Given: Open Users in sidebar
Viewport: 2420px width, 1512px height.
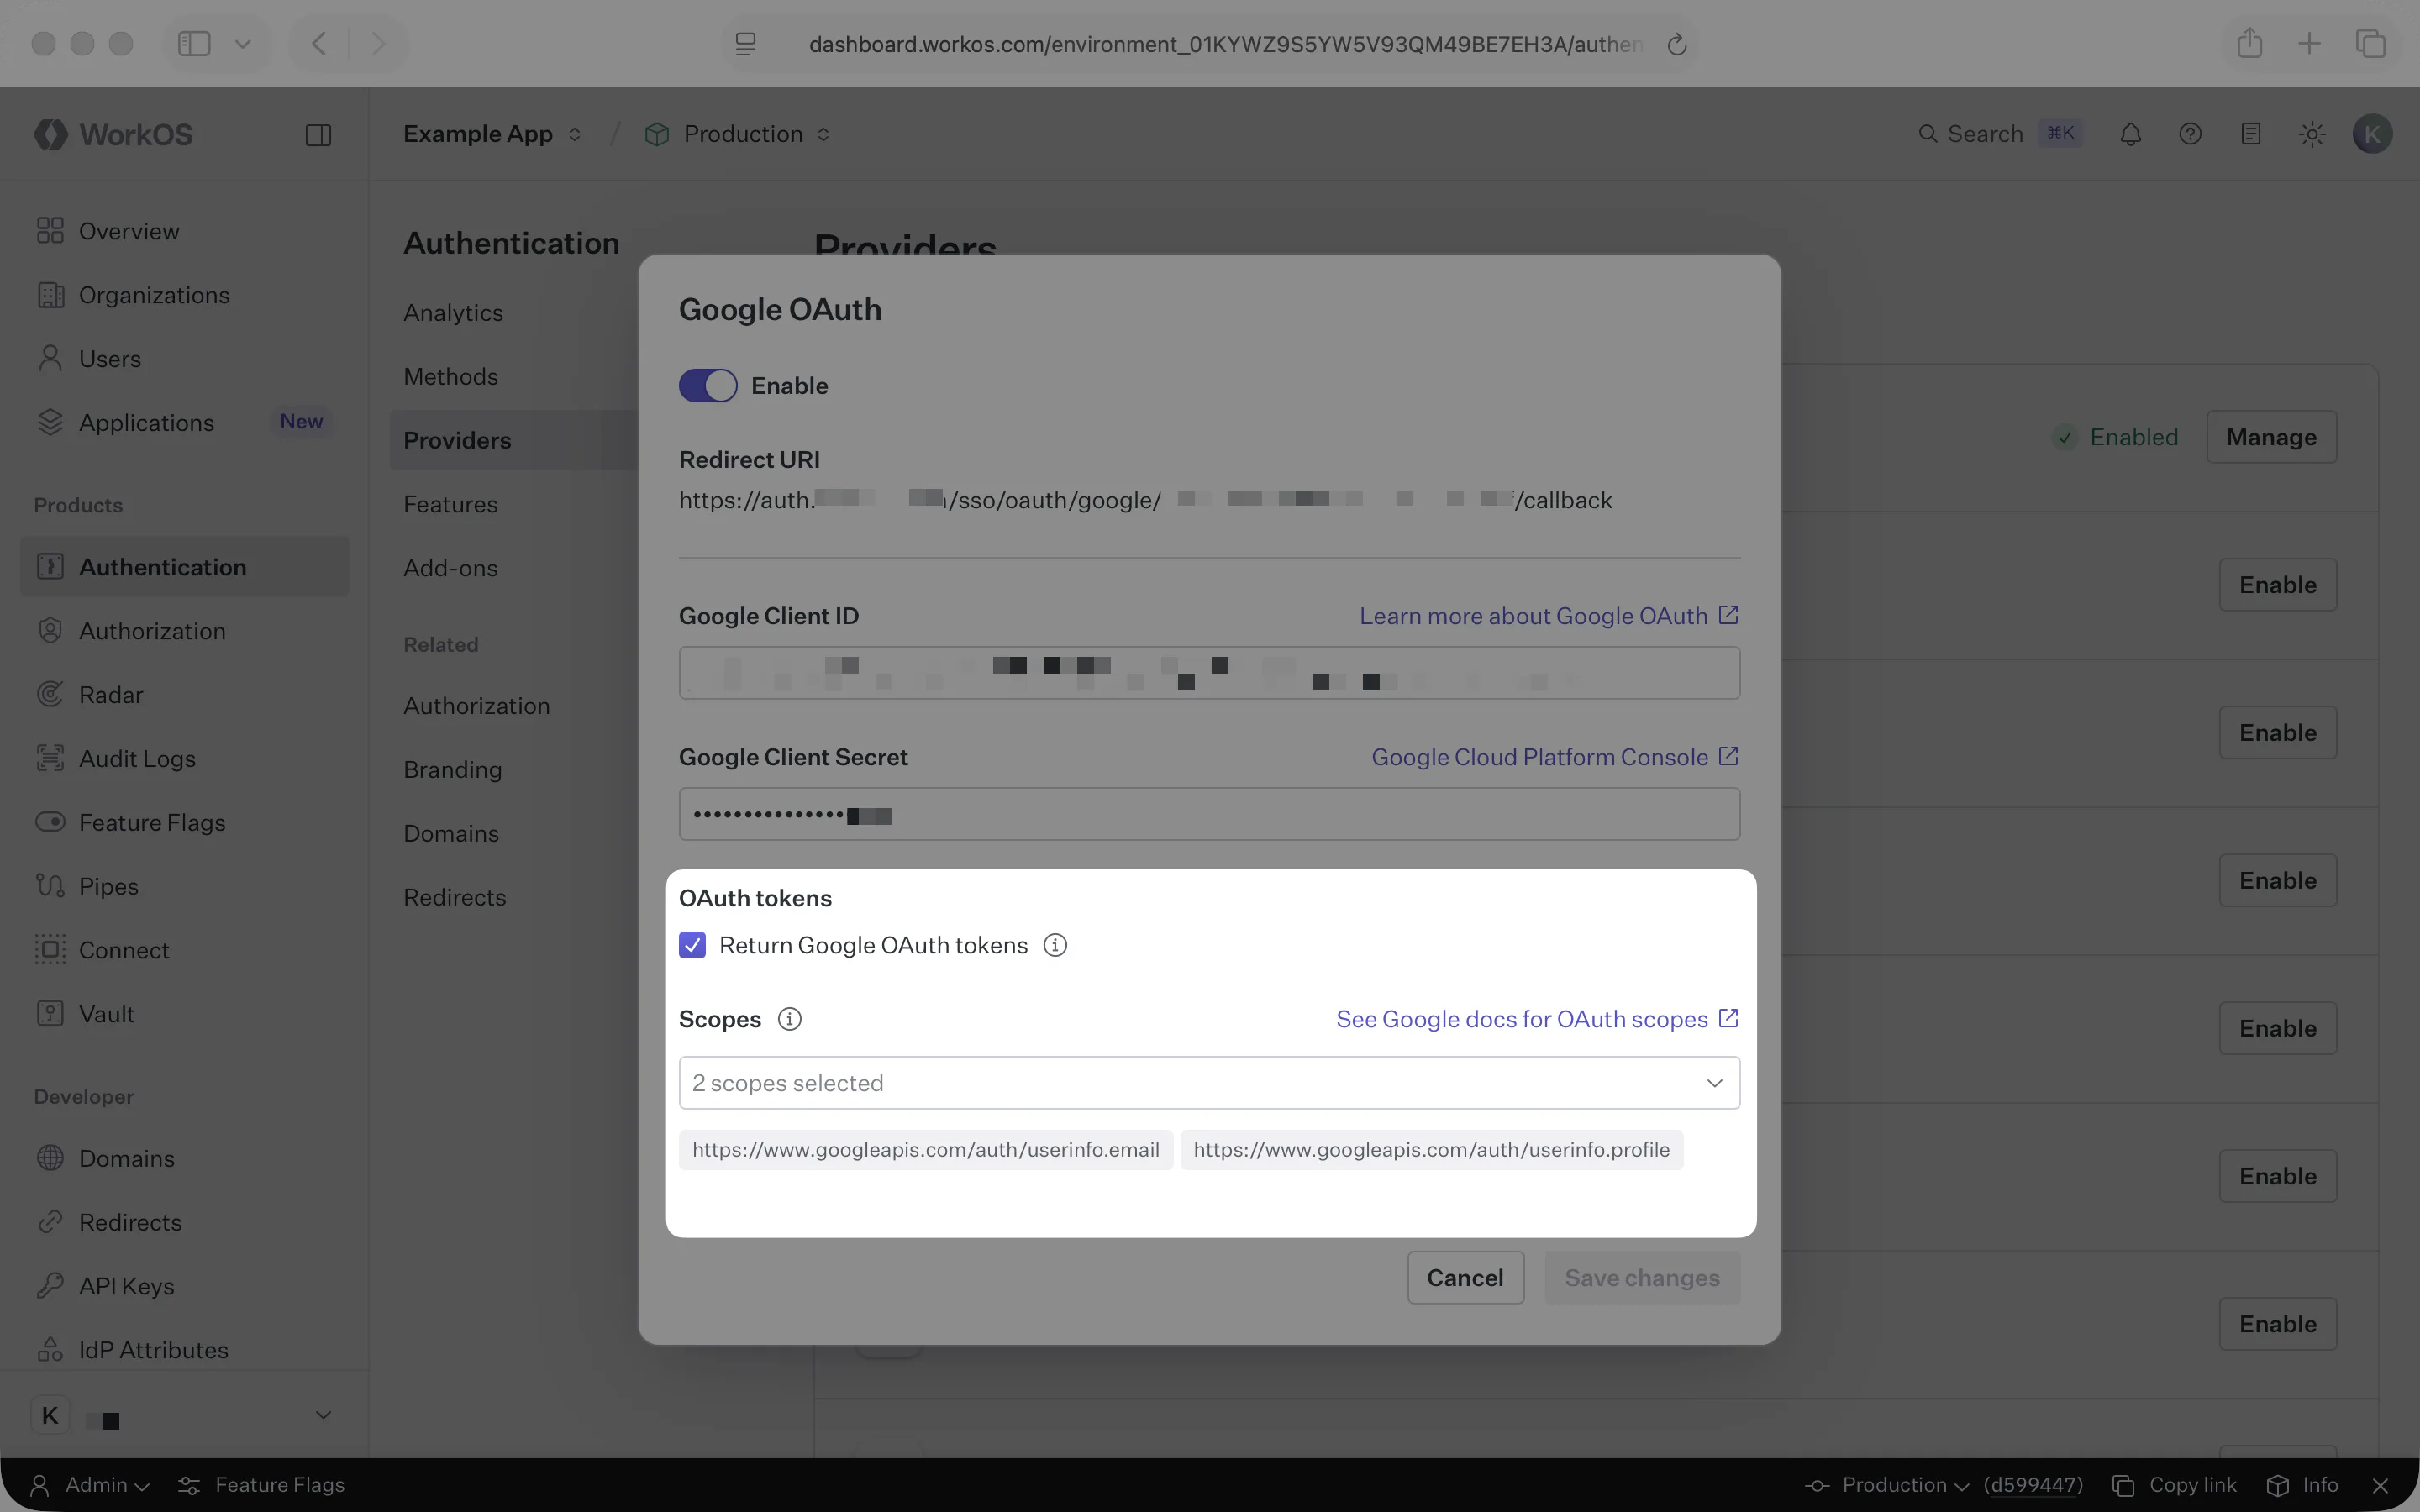Looking at the screenshot, I should [x=185, y=359].
